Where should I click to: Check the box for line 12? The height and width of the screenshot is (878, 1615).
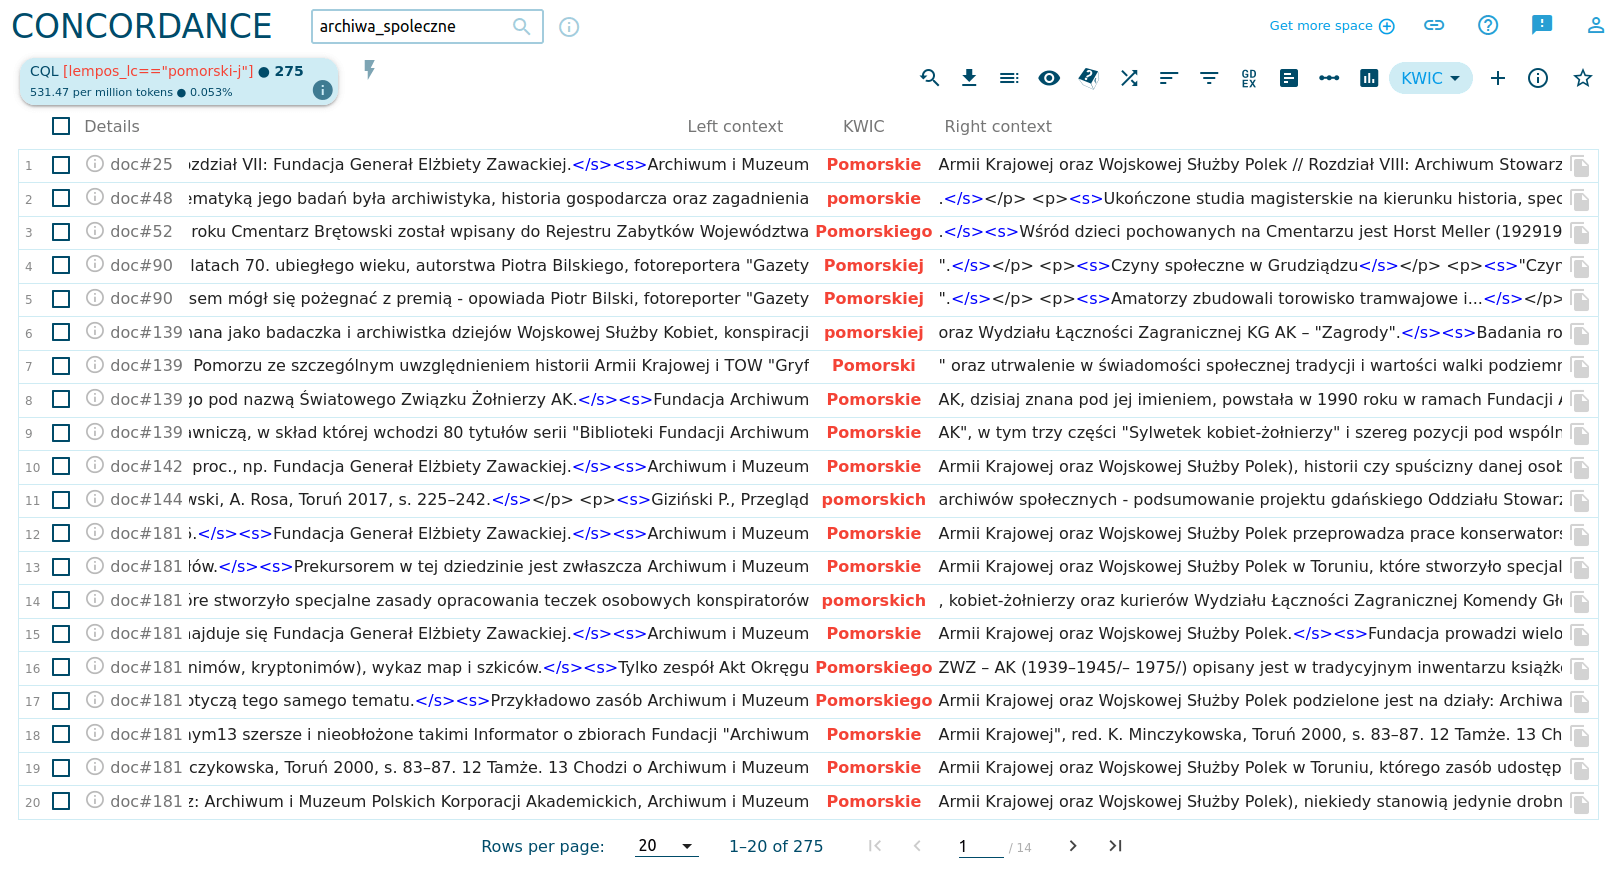[61, 534]
